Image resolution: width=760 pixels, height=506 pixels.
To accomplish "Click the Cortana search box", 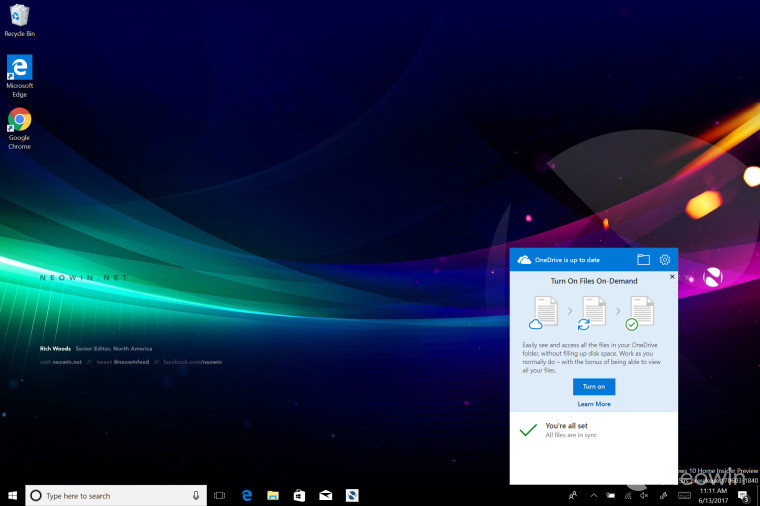I will 110,495.
